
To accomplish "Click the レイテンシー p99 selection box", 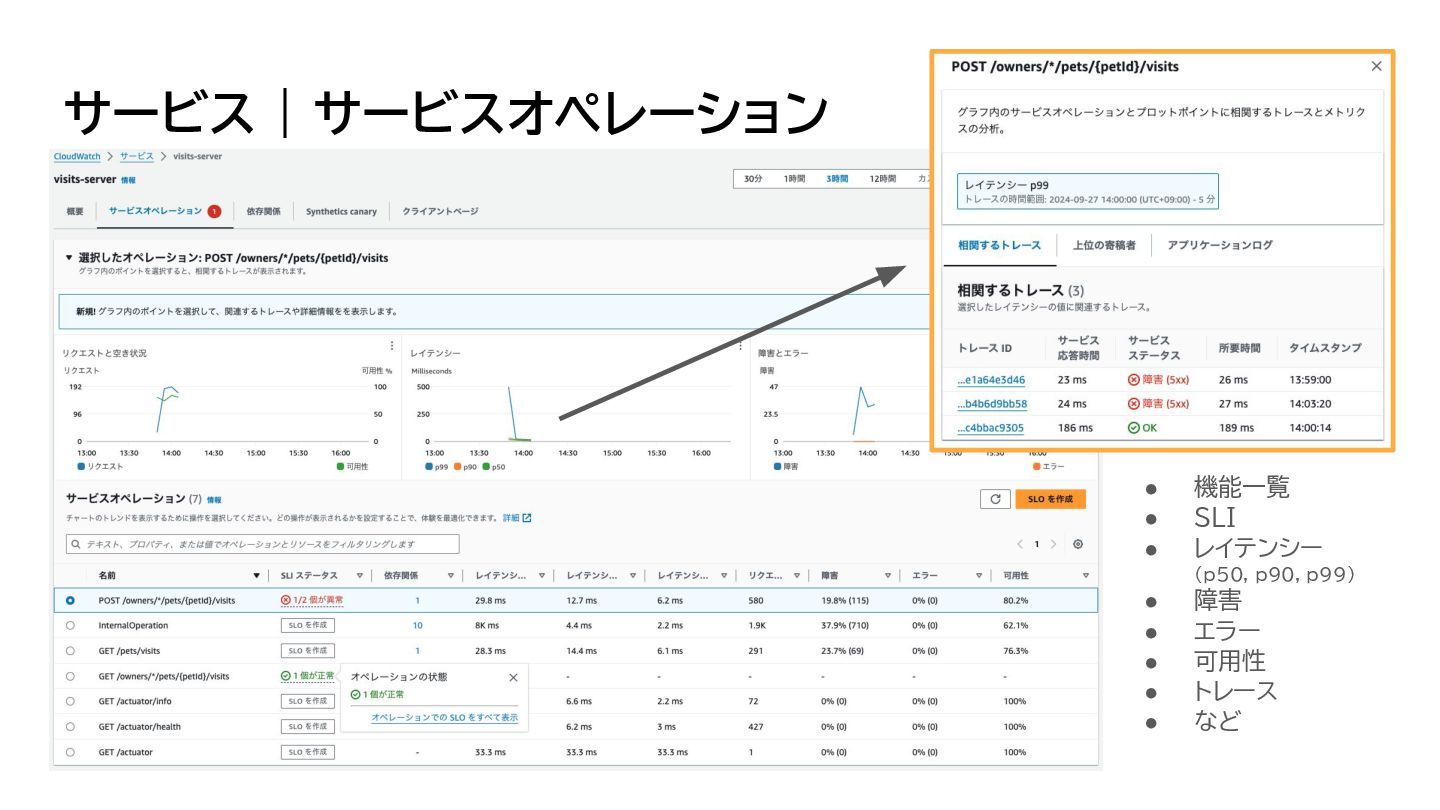I will click(1087, 191).
